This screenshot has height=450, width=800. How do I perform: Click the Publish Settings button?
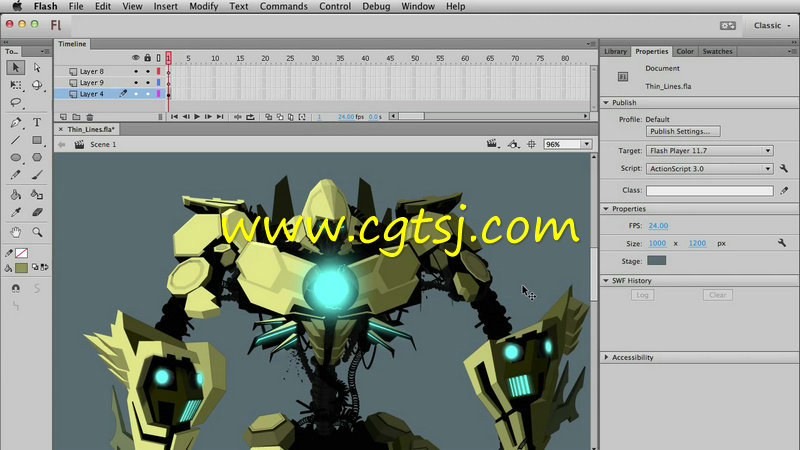point(683,131)
